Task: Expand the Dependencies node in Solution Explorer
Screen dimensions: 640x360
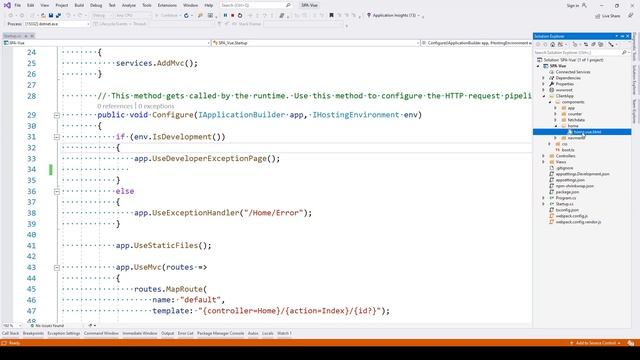Action: [543, 78]
